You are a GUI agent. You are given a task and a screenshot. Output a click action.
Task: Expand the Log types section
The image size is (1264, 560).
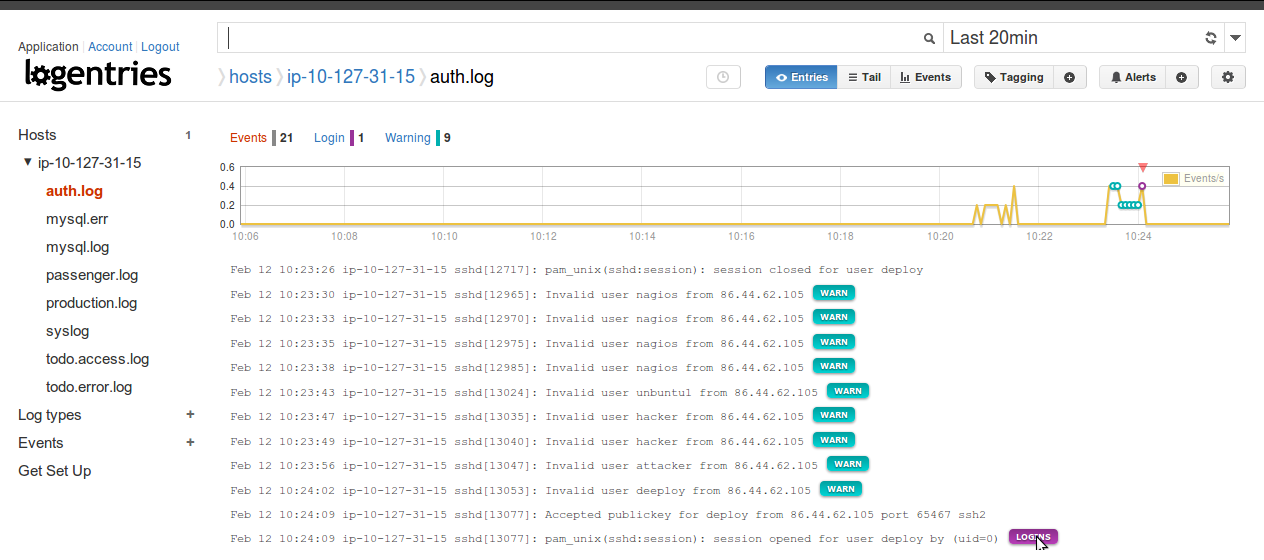tap(190, 415)
